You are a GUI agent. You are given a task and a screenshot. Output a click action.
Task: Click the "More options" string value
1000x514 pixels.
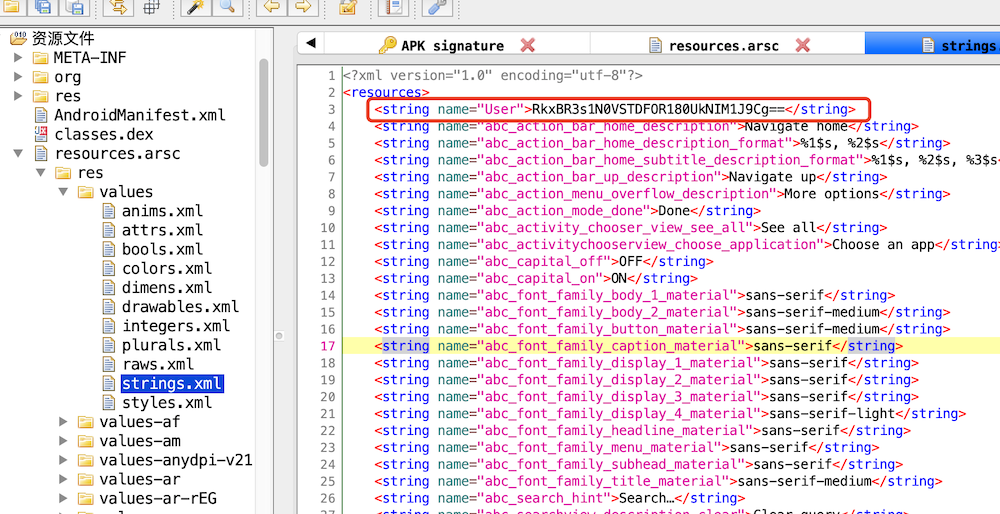click(x=832, y=194)
